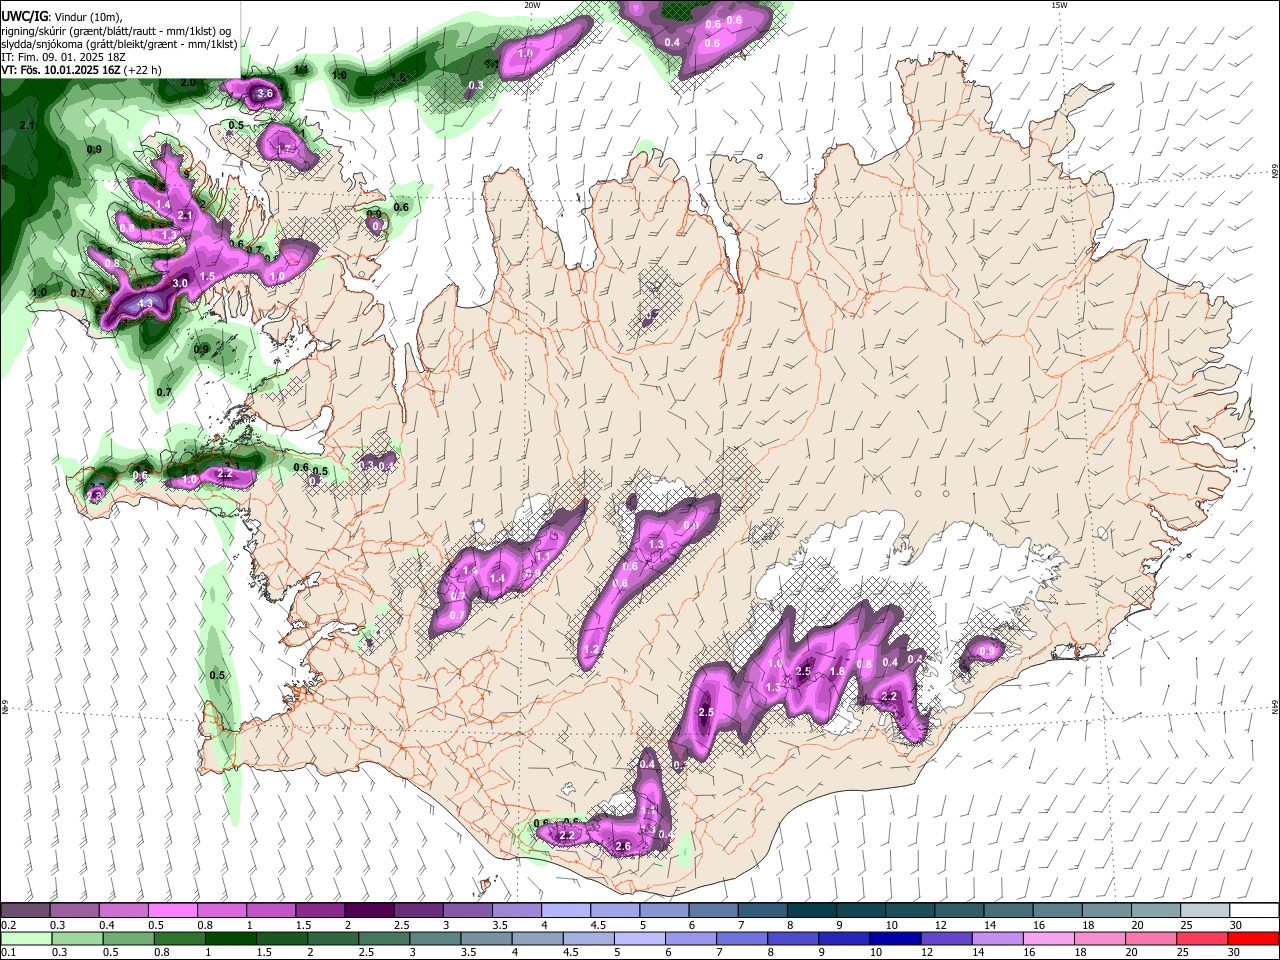
Task: Click the 'VT: Fös. 10.01.2025 16Z' valid time
Action: [62, 71]
